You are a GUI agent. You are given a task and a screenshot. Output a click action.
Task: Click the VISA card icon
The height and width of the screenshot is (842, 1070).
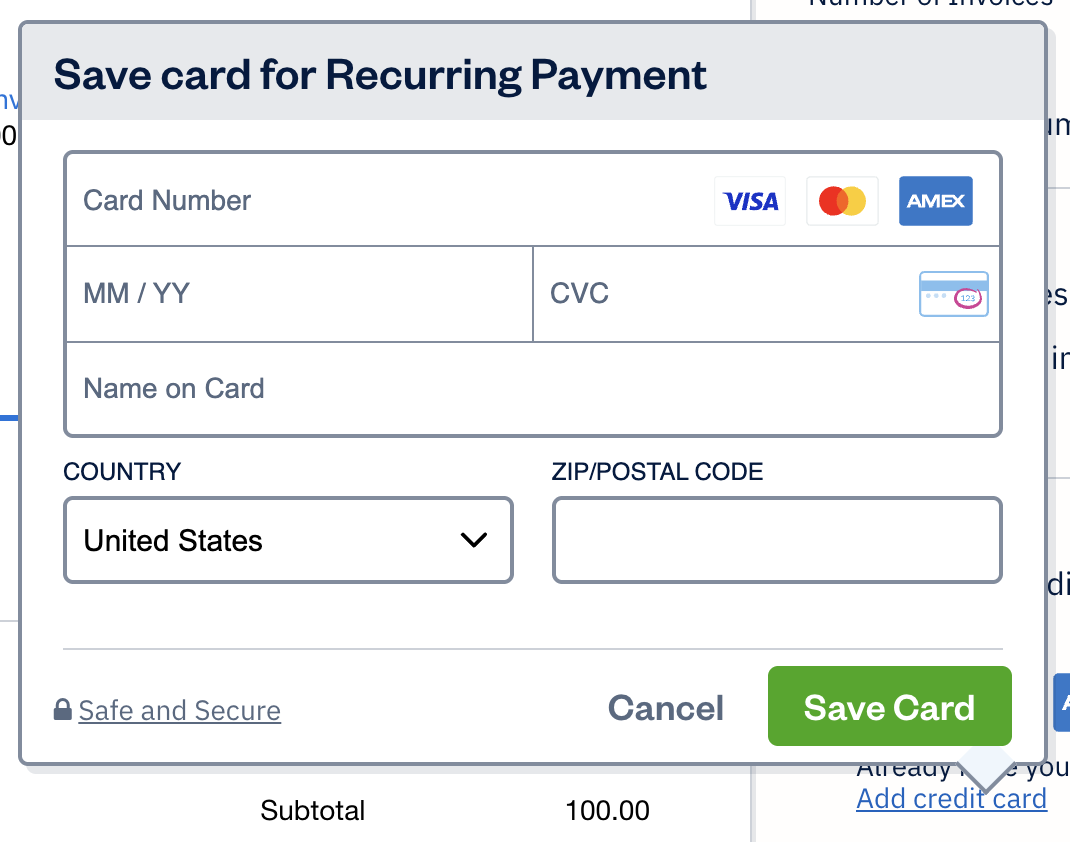749,200
